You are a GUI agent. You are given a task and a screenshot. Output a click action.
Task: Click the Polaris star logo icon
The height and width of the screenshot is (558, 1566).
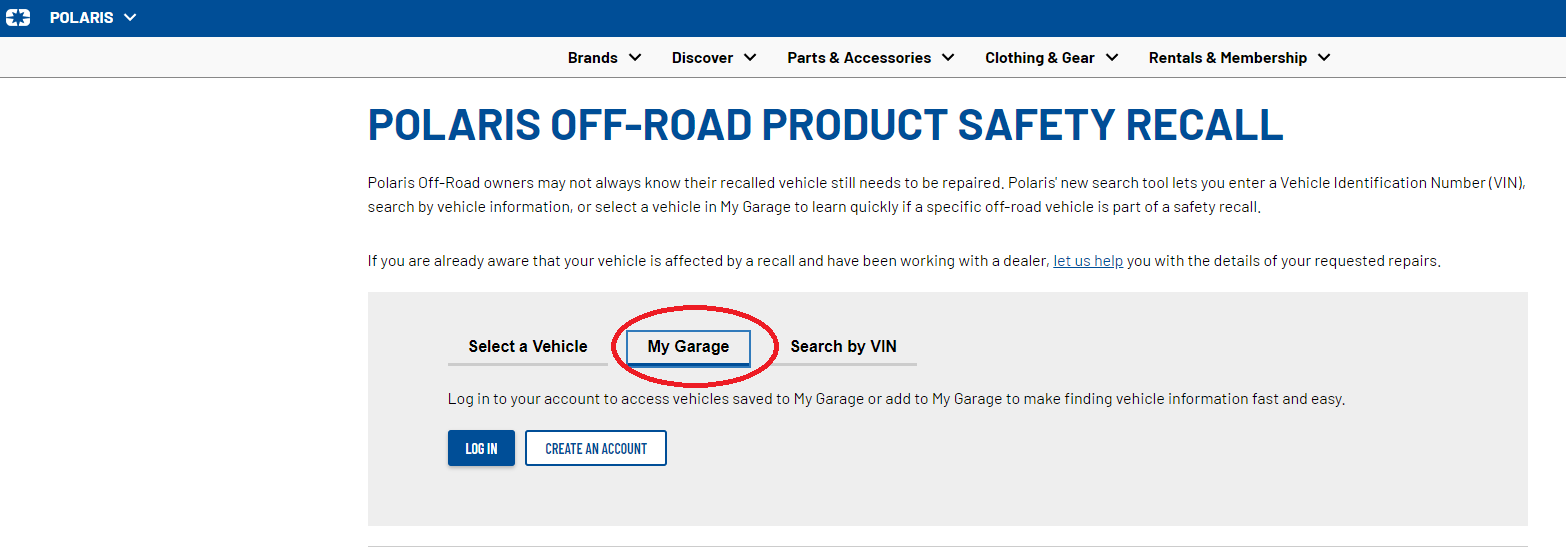pos(18,18)
